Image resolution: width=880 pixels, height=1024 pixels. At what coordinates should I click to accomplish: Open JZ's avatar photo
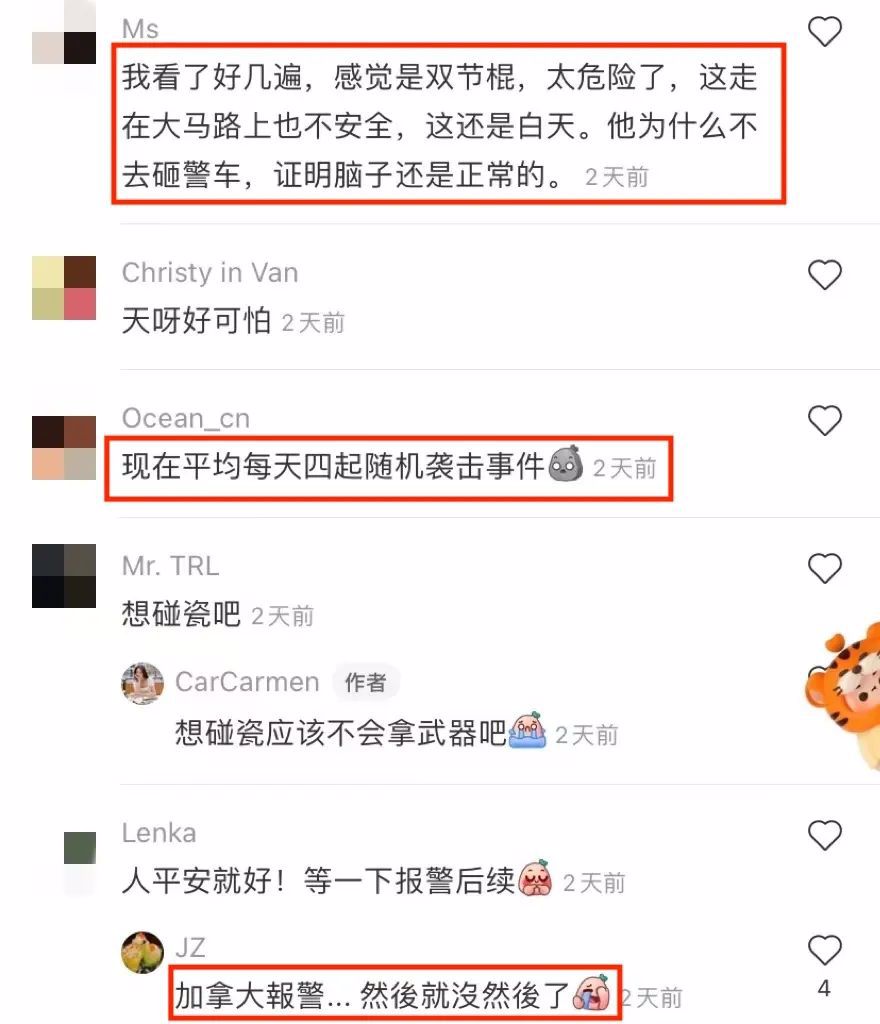(x=142, y=952)
